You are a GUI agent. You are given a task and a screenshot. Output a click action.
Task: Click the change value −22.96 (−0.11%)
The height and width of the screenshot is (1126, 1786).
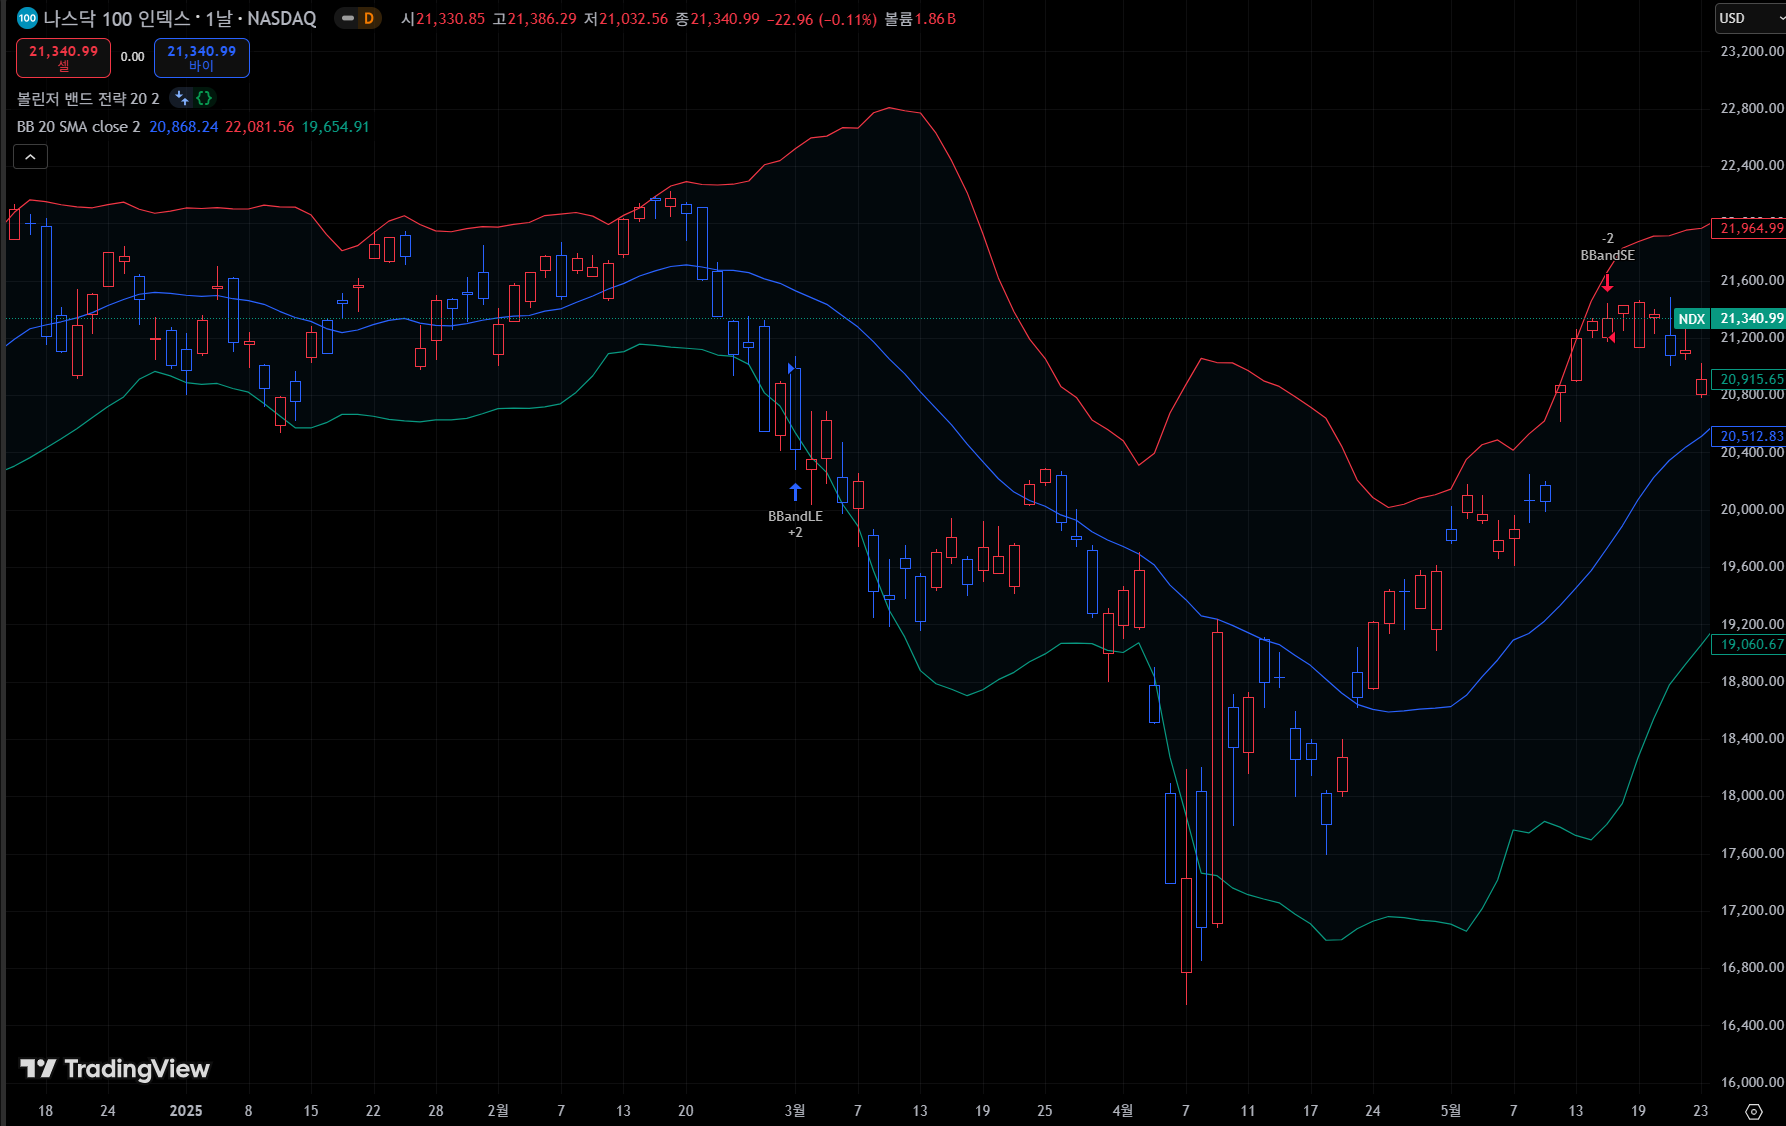tap(822, 19)
